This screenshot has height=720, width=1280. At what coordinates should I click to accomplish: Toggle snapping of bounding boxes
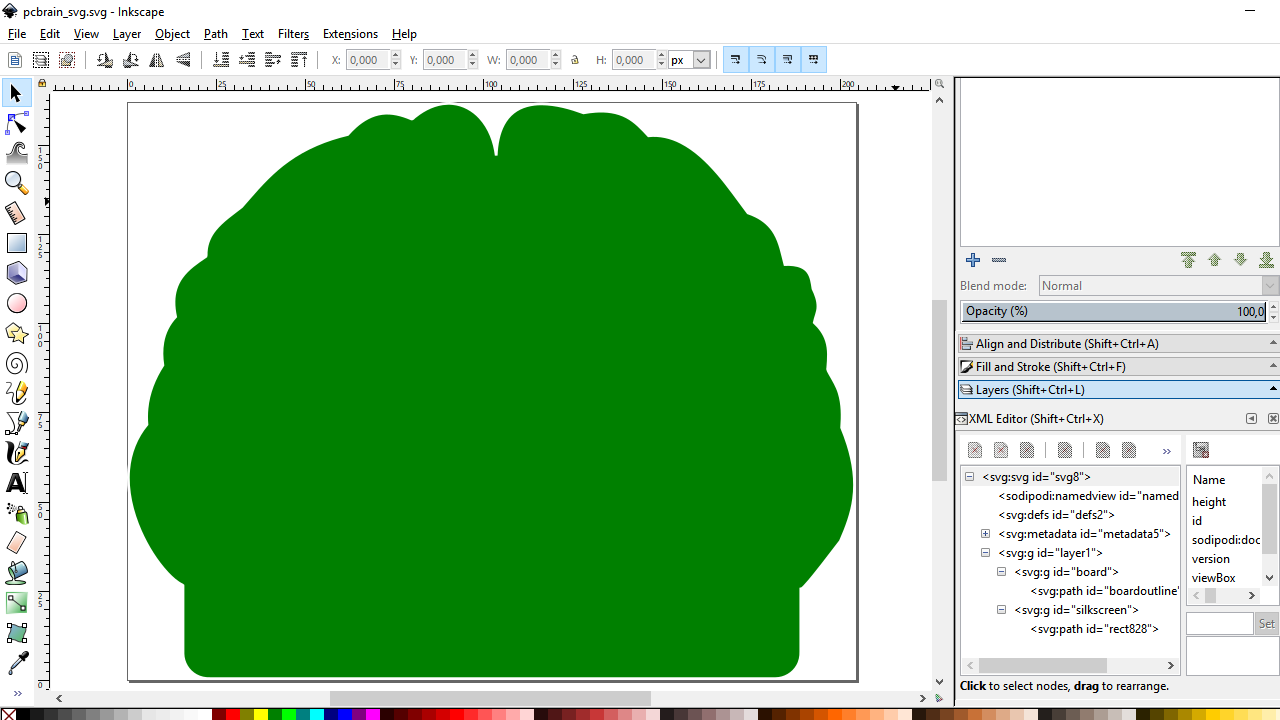(736, 59)
